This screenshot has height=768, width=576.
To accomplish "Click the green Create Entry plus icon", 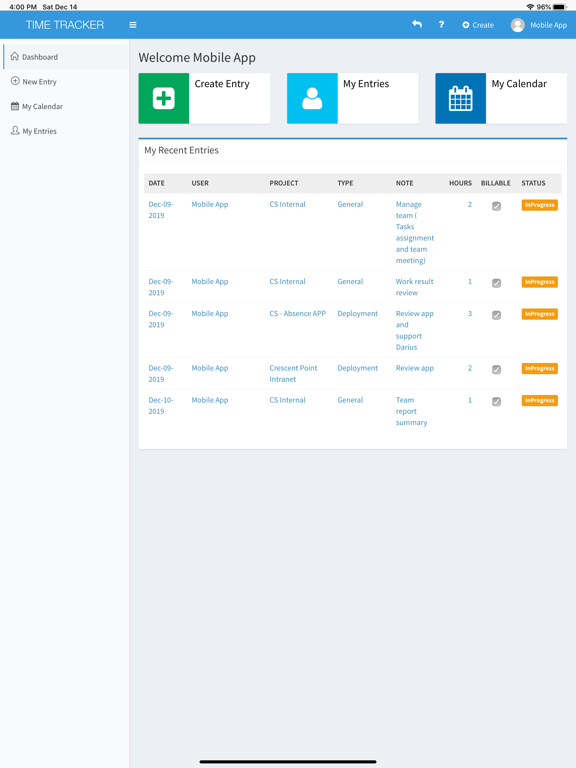I will click(x=164, y=98).
